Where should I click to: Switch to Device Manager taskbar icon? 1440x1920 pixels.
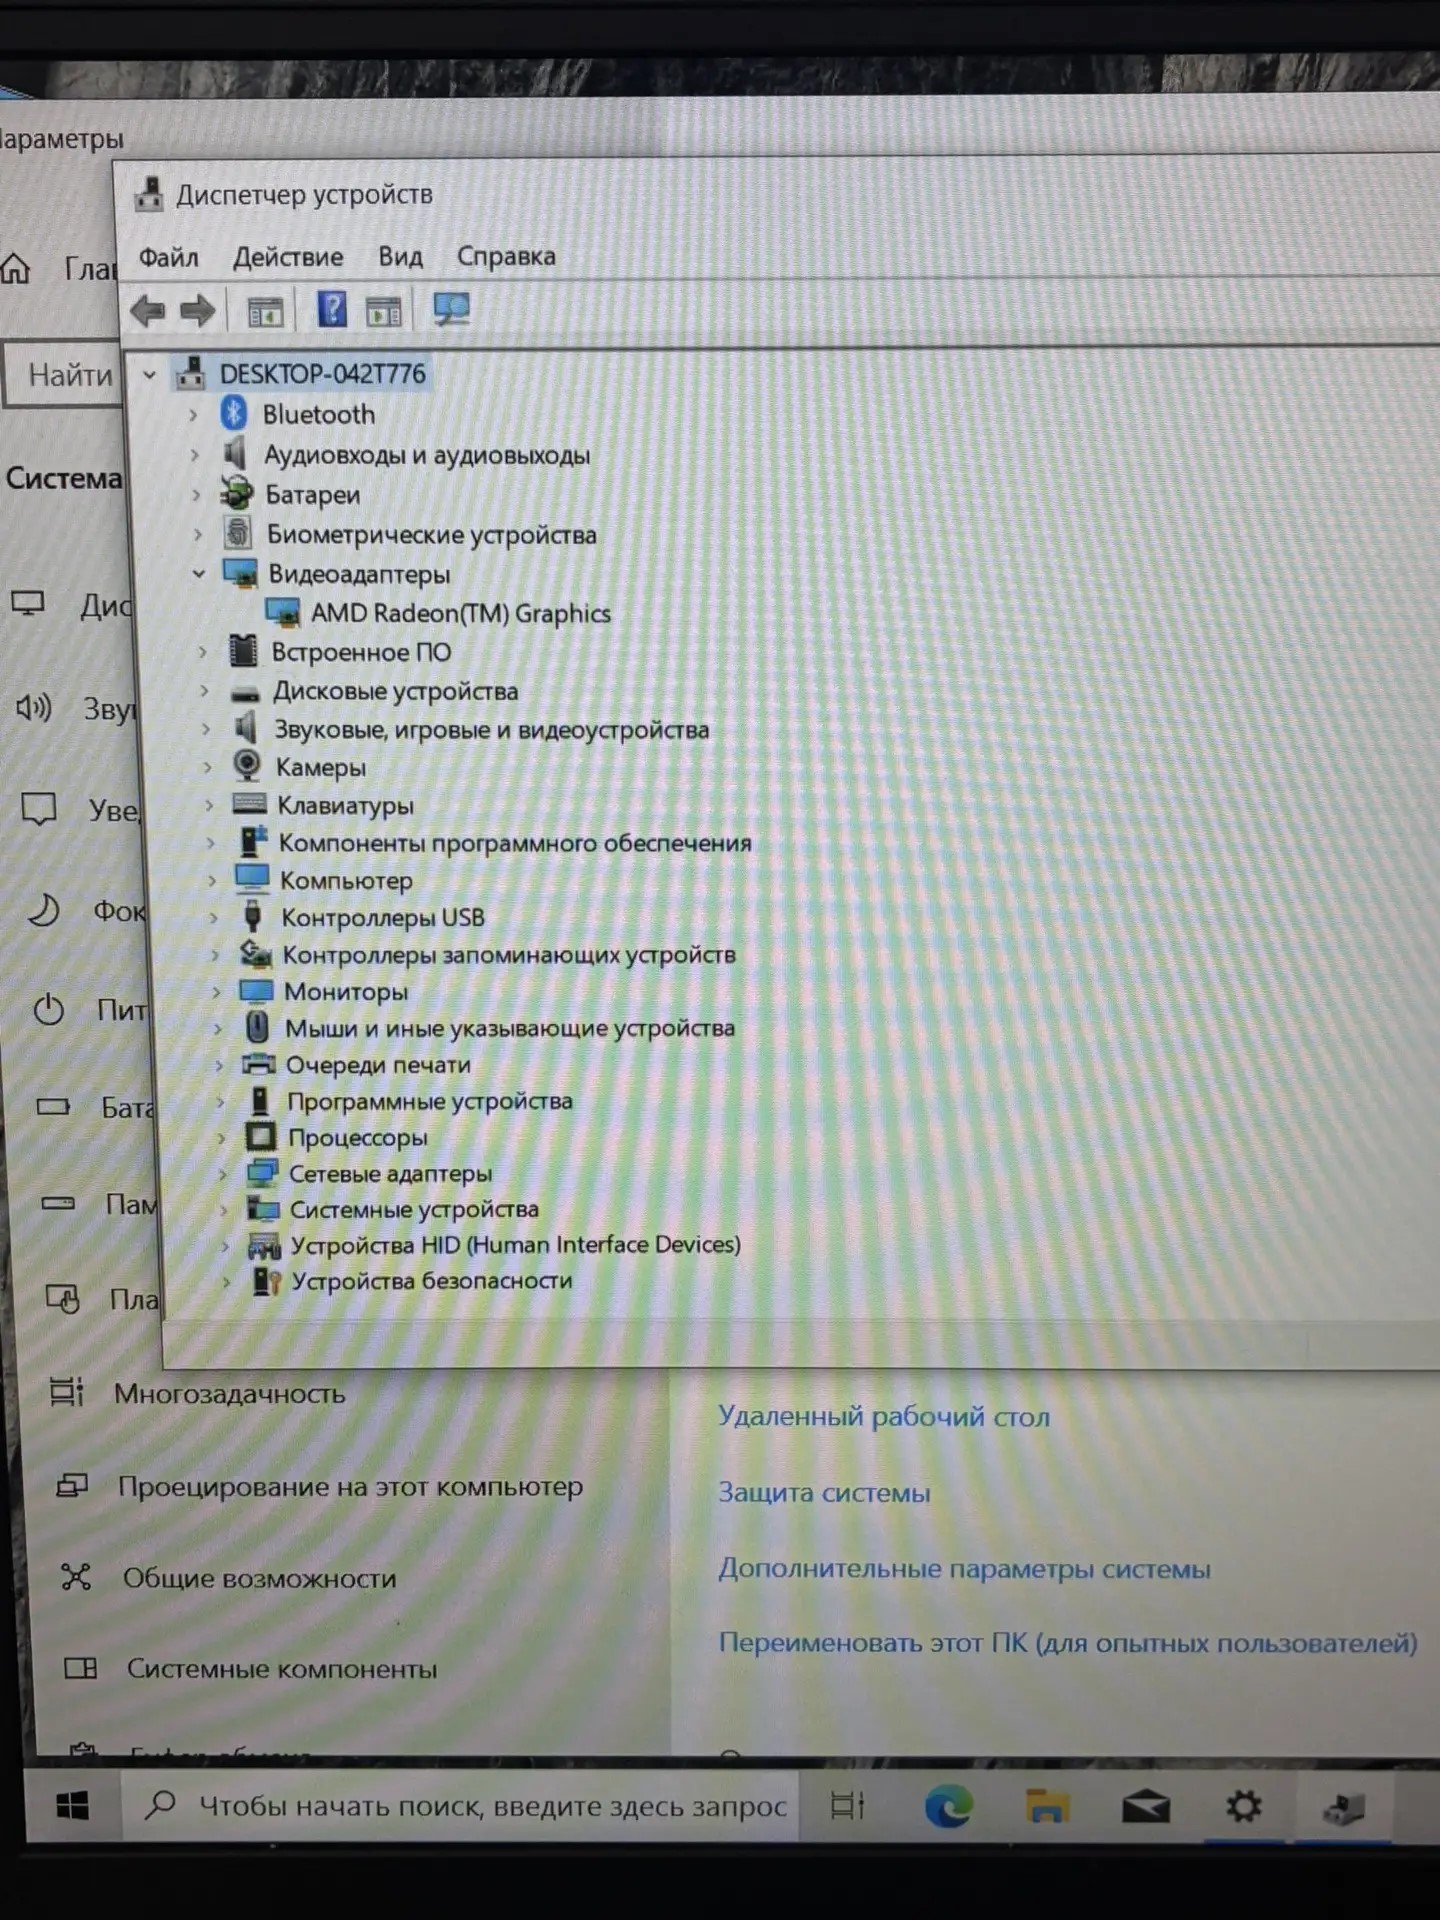(x=1342, y=1806)
